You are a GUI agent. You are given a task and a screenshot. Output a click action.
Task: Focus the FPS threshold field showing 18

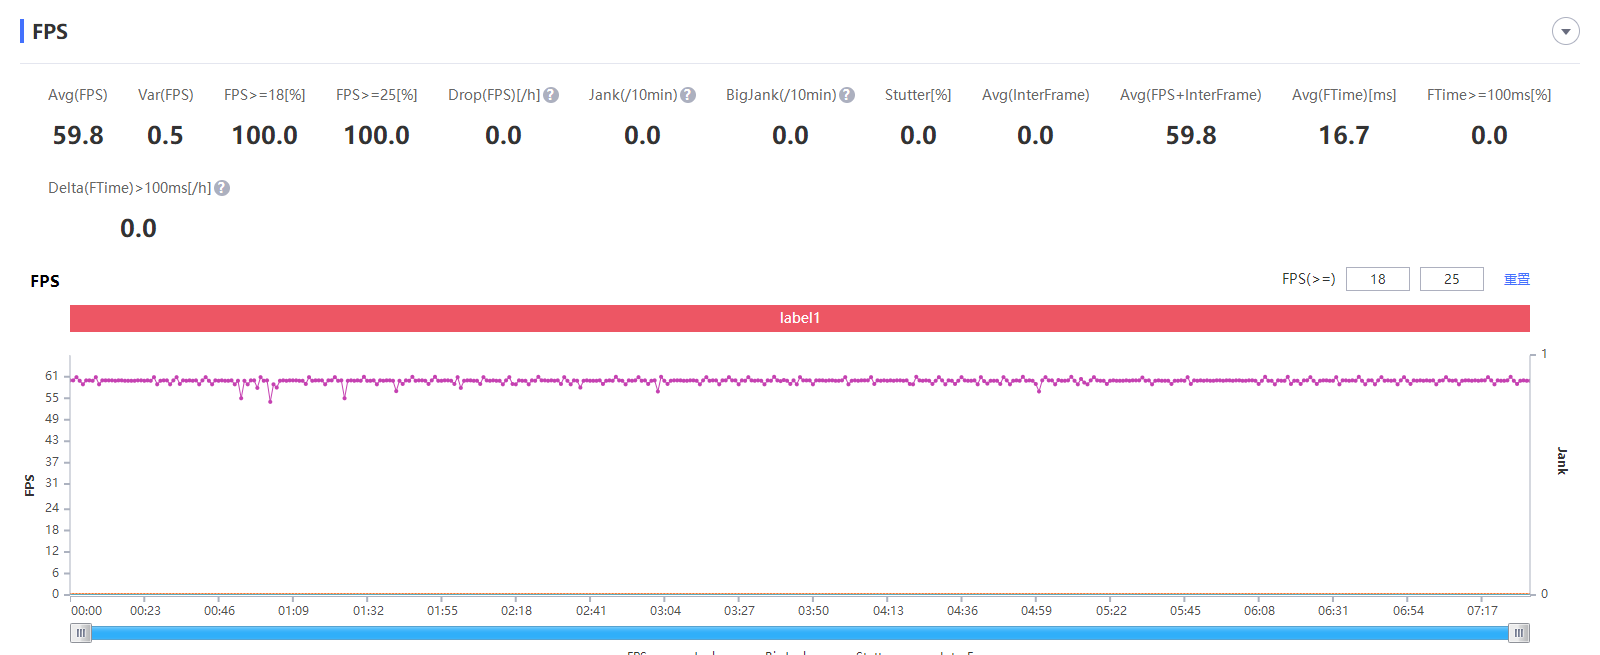point(1377,279)
